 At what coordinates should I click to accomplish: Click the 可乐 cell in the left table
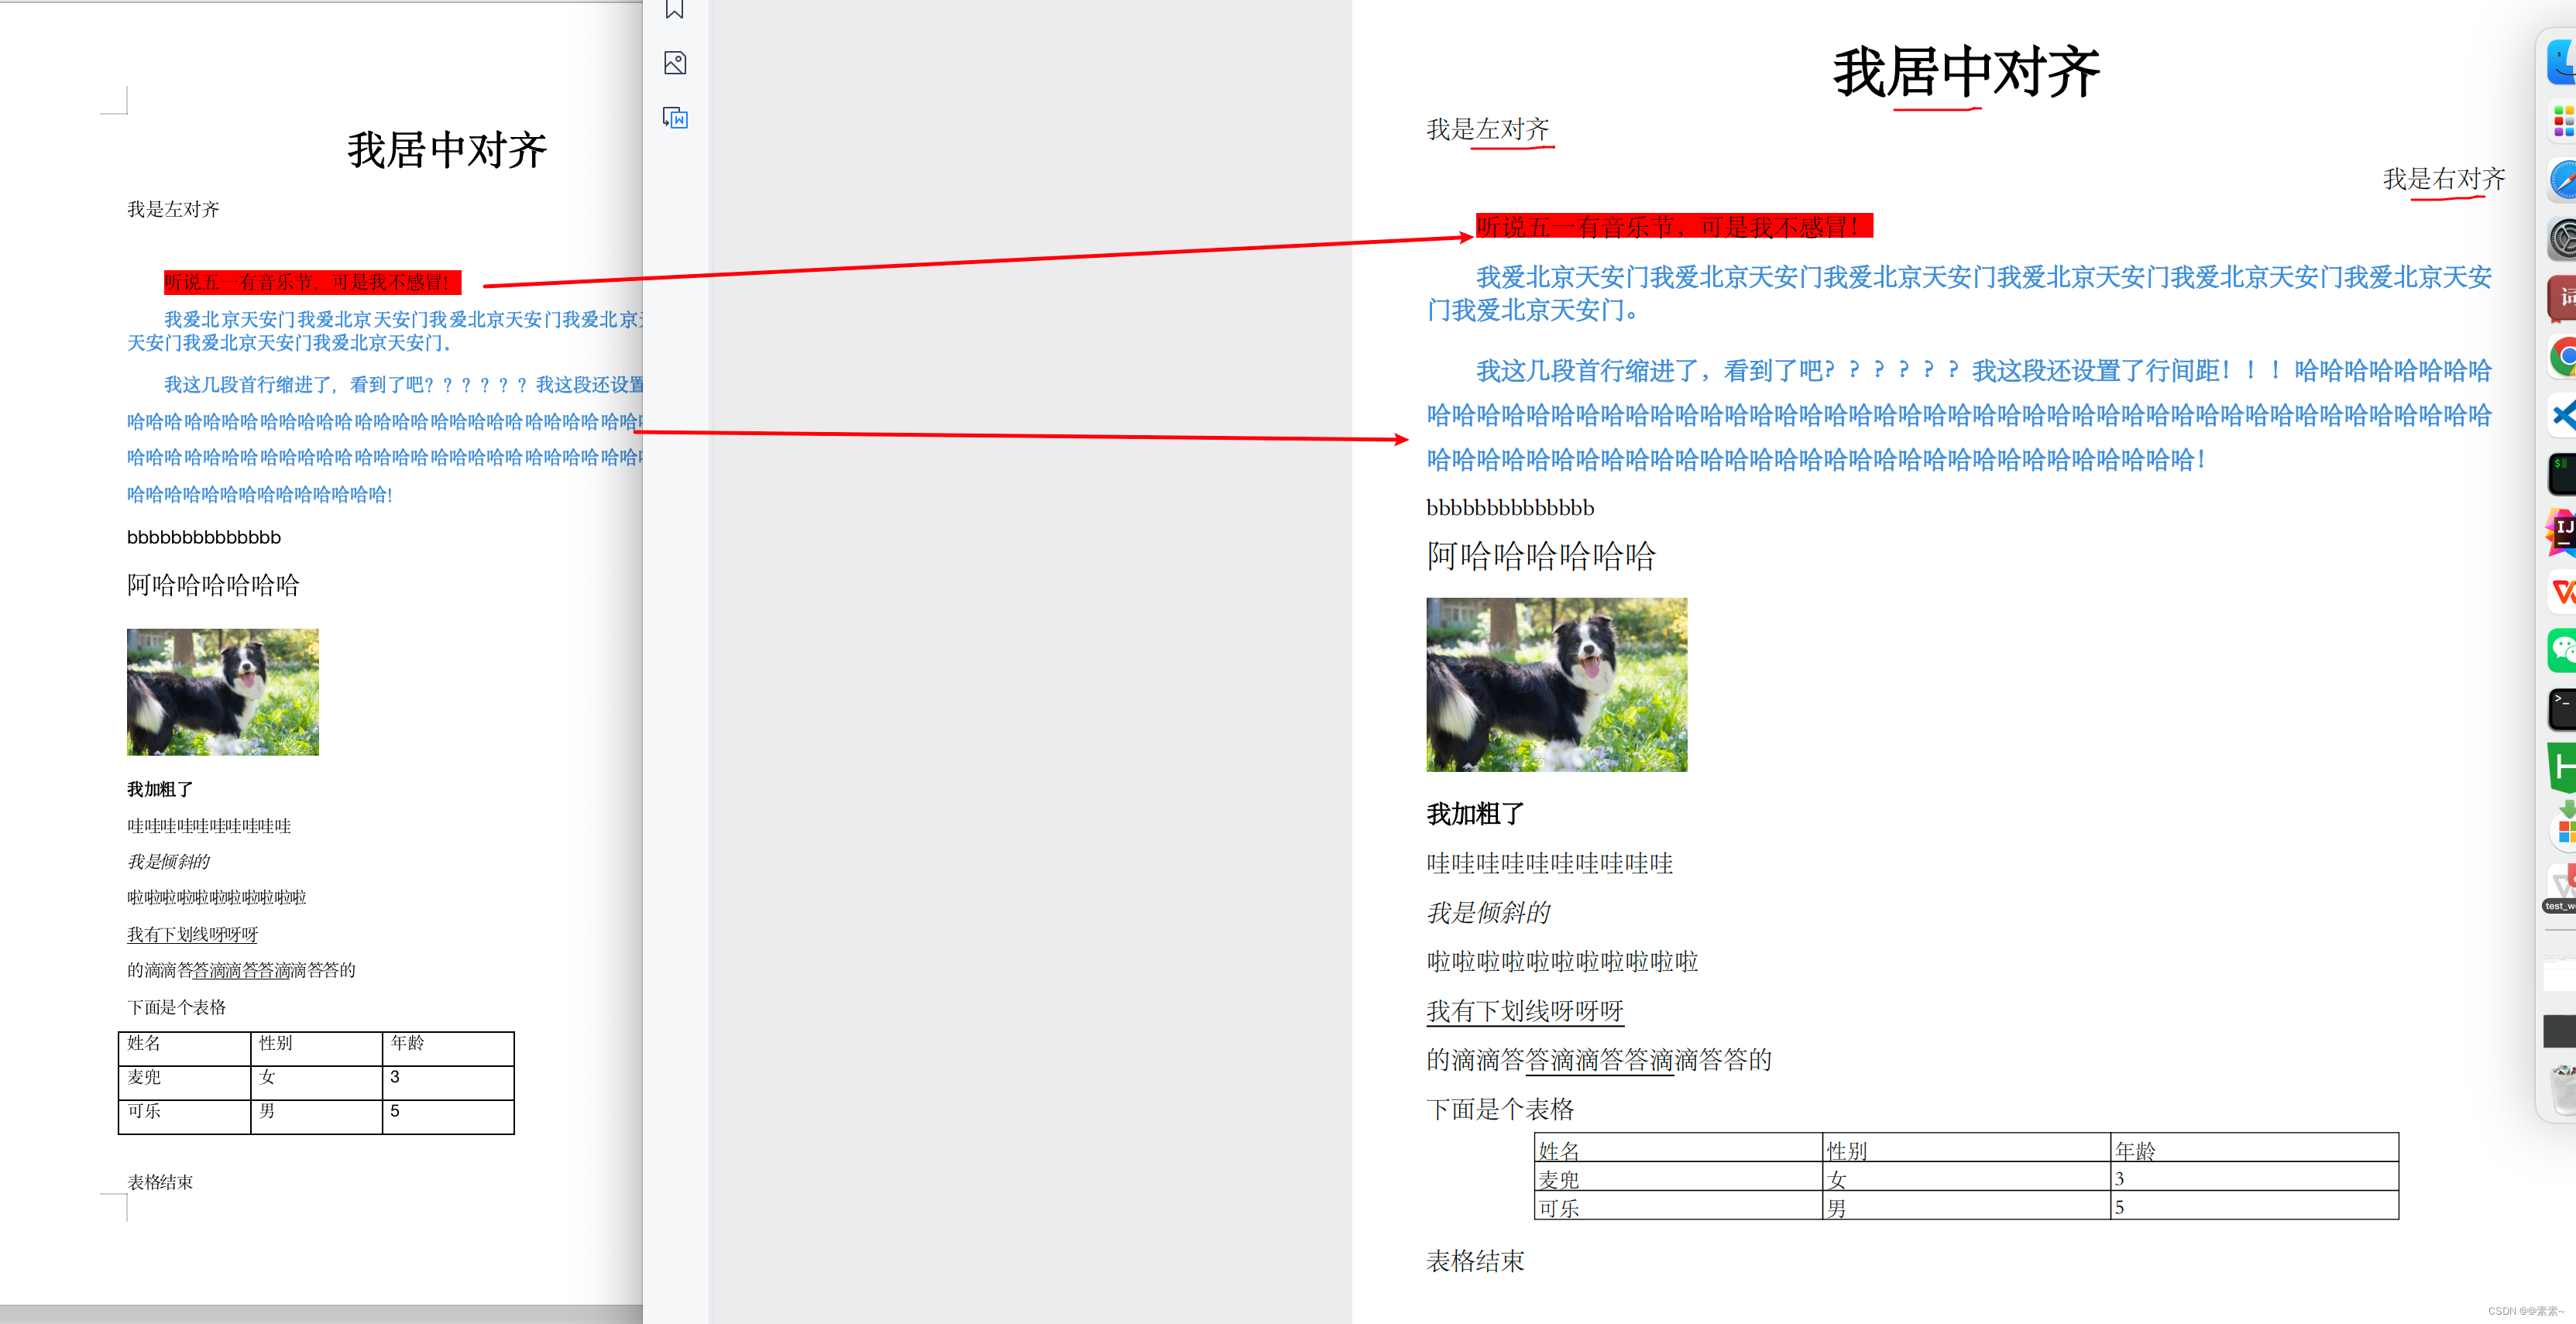point(184,1117)
